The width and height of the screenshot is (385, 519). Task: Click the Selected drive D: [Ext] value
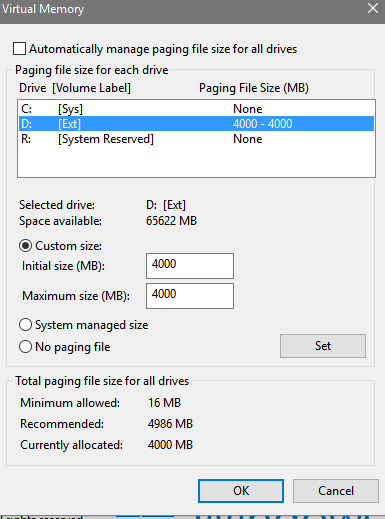(x=166, y=205)
